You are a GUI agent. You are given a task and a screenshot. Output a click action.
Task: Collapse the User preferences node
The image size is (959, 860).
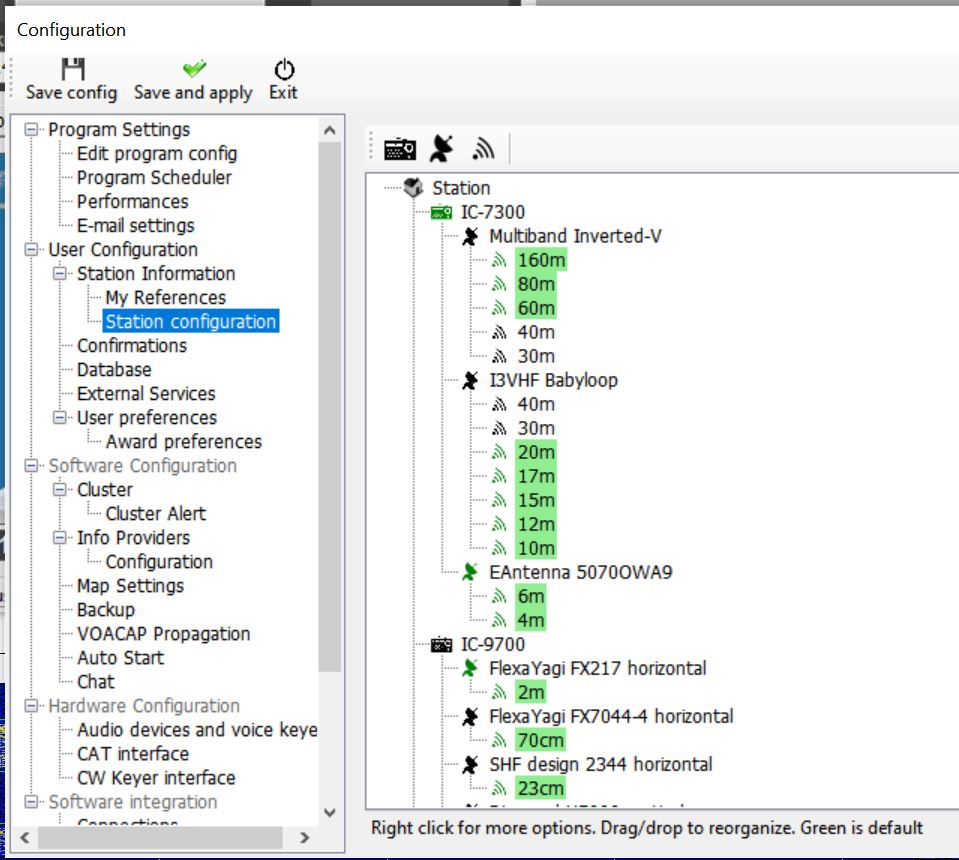59,418
